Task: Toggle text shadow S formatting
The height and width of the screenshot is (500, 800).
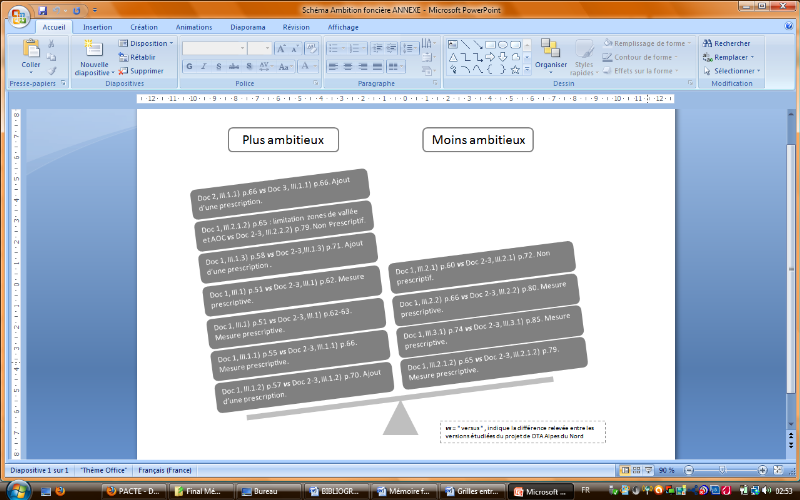Action: 249,66
